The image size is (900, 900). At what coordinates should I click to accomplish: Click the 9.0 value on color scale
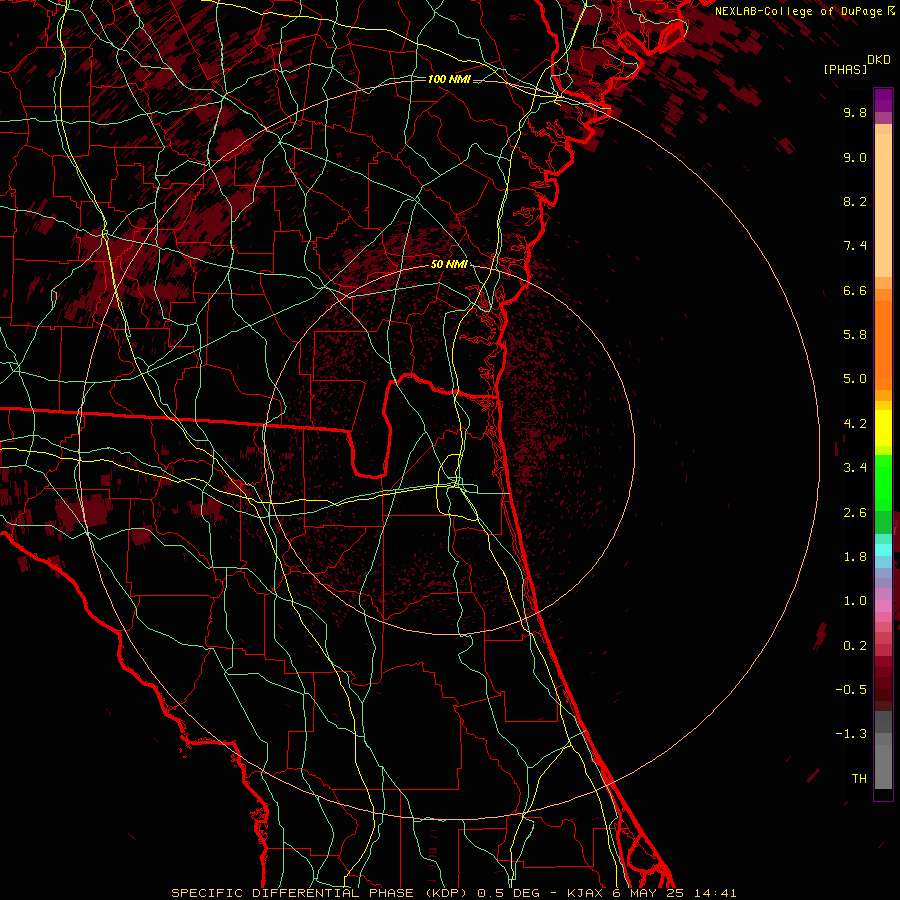point(855,157)
